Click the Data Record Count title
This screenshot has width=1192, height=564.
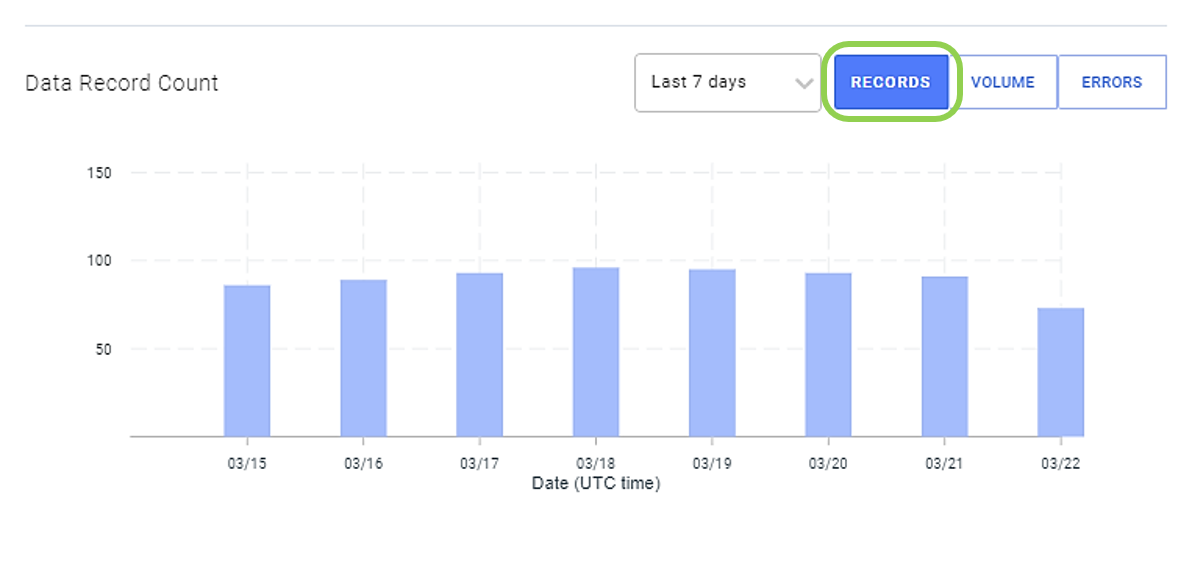click(x=122, y=83)
